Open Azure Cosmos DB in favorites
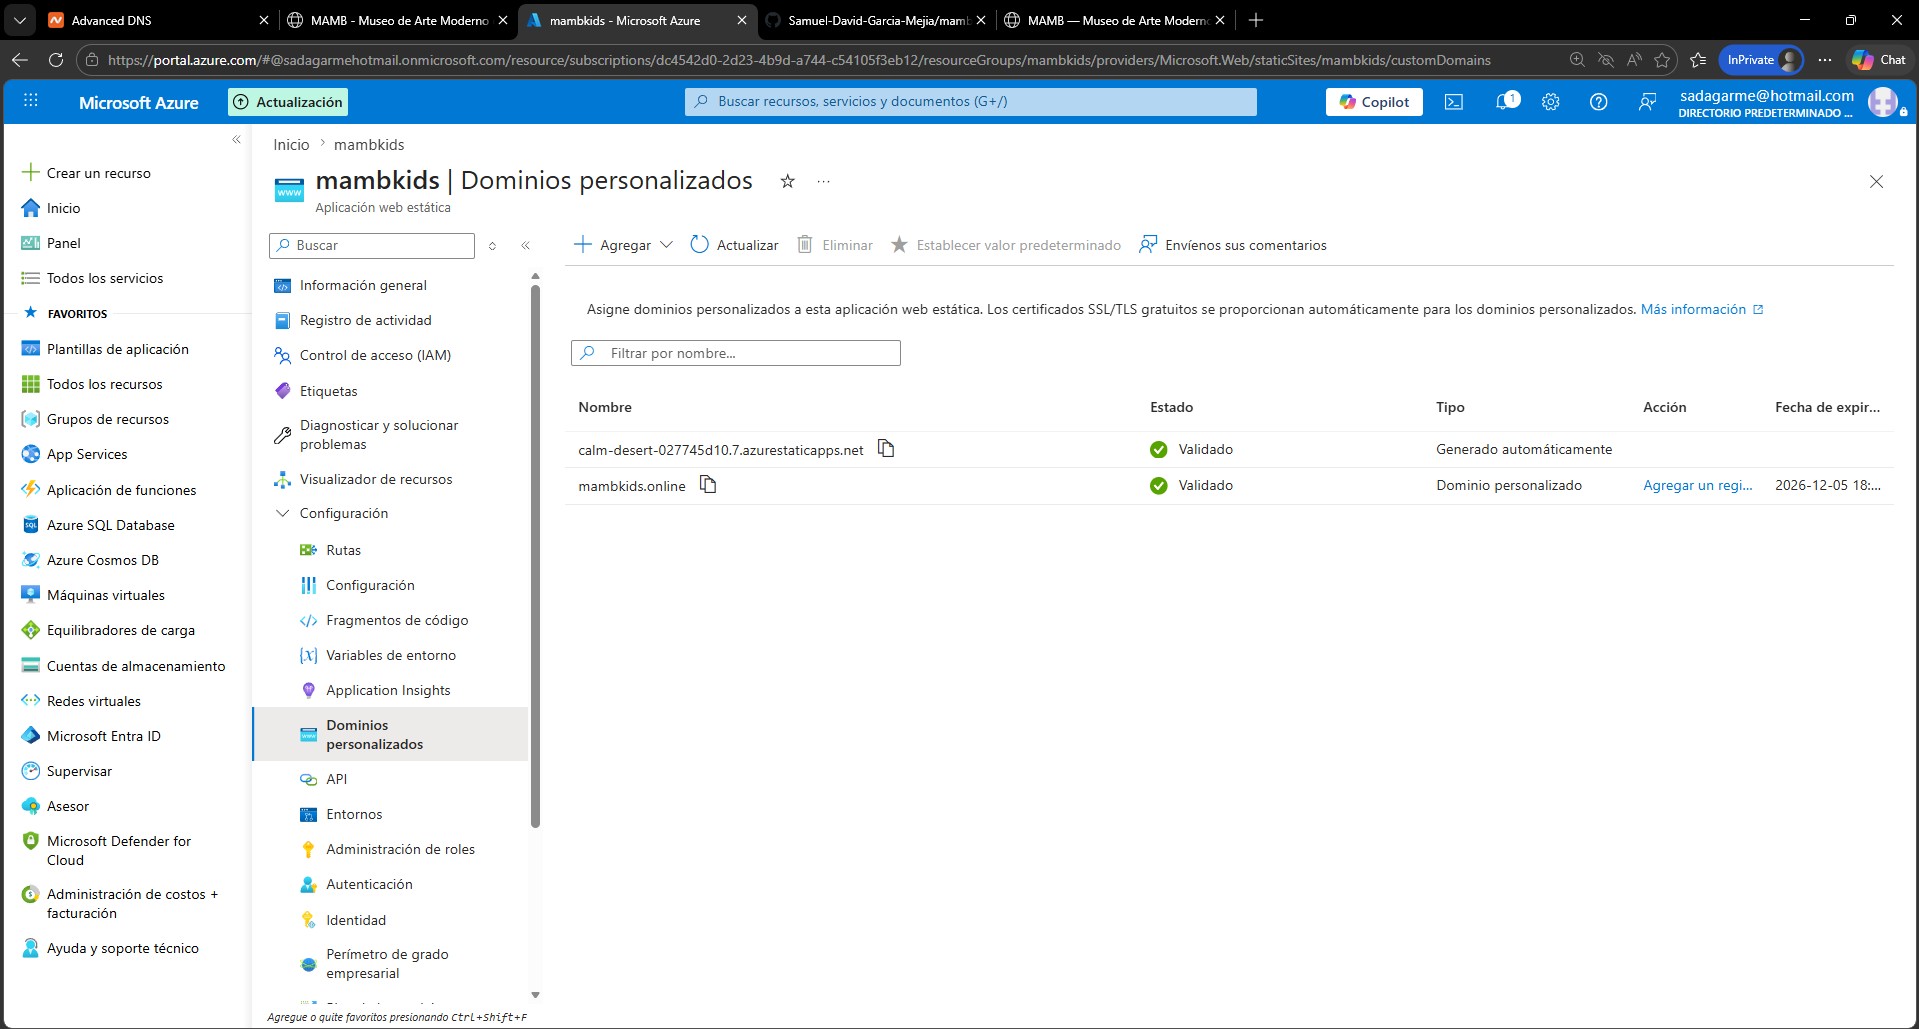 [102, 560]
